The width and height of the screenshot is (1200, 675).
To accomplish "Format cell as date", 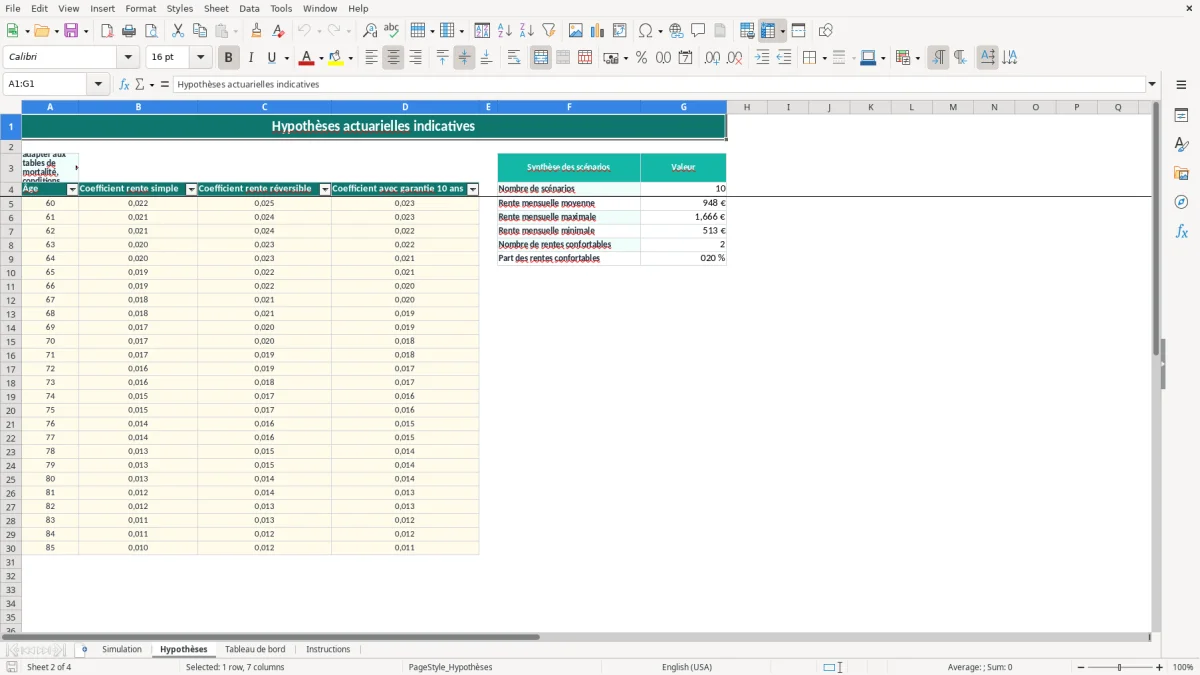I will [685, 58].
